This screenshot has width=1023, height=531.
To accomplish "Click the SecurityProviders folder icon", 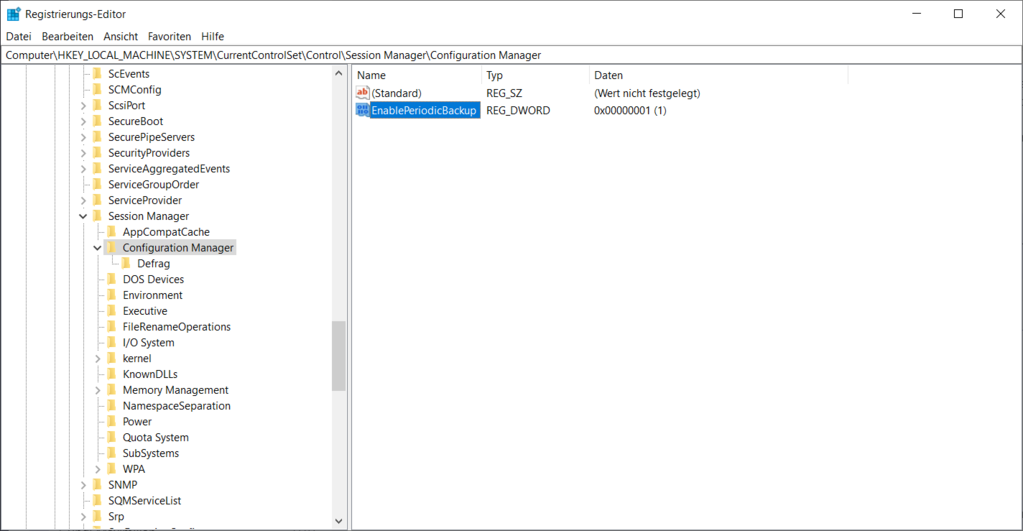I will (98, 153).
